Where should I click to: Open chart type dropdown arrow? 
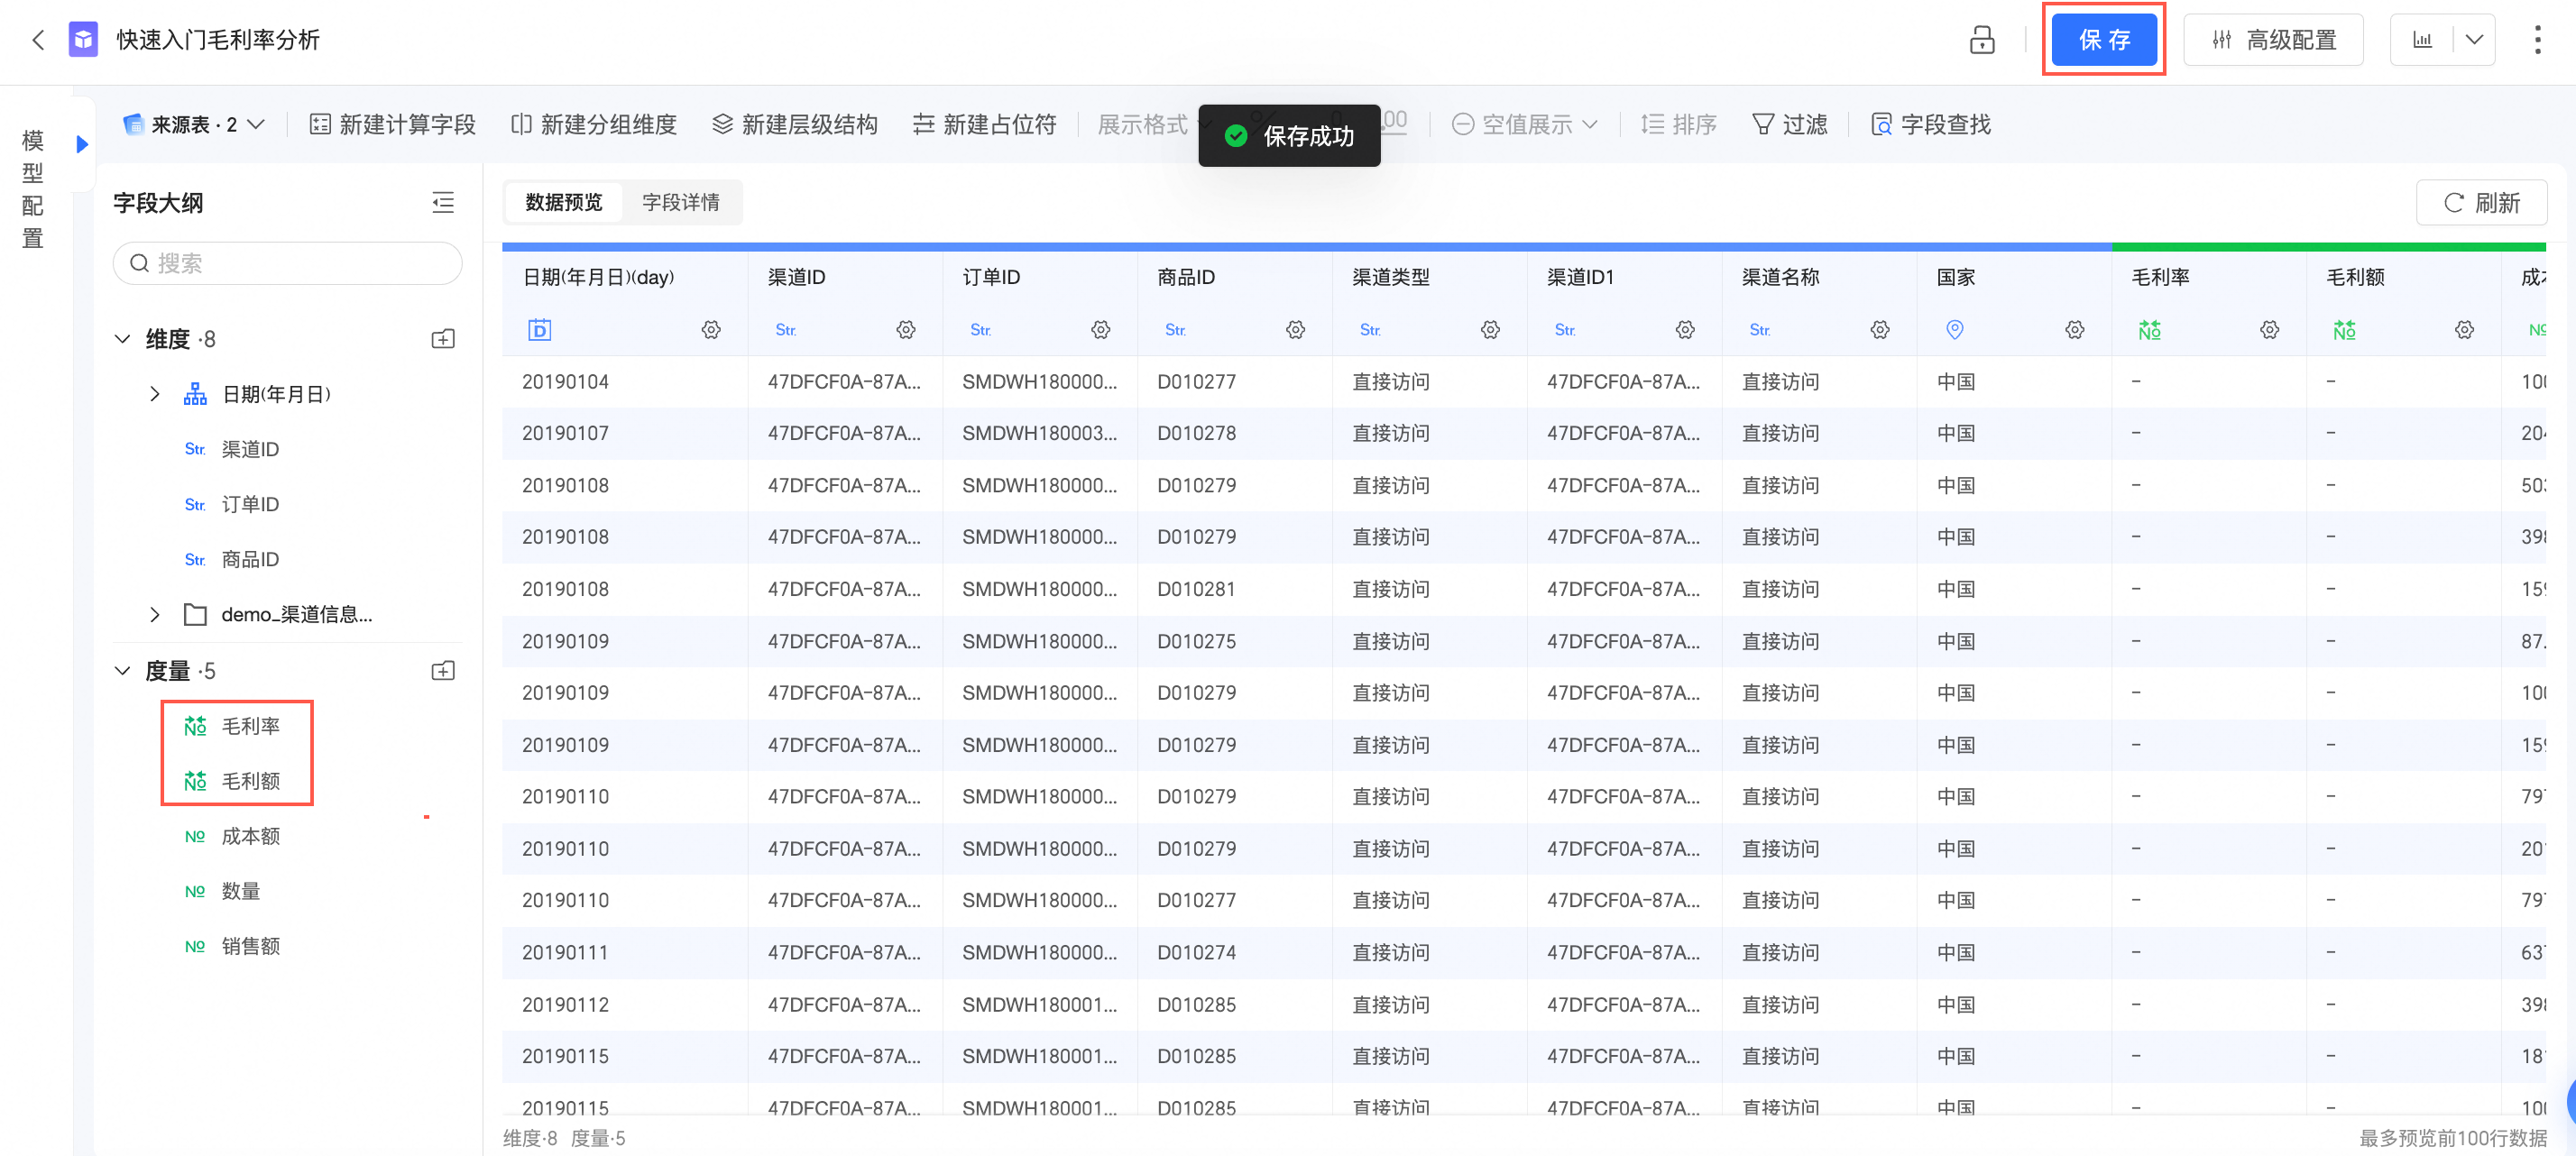coord(2474,40)
